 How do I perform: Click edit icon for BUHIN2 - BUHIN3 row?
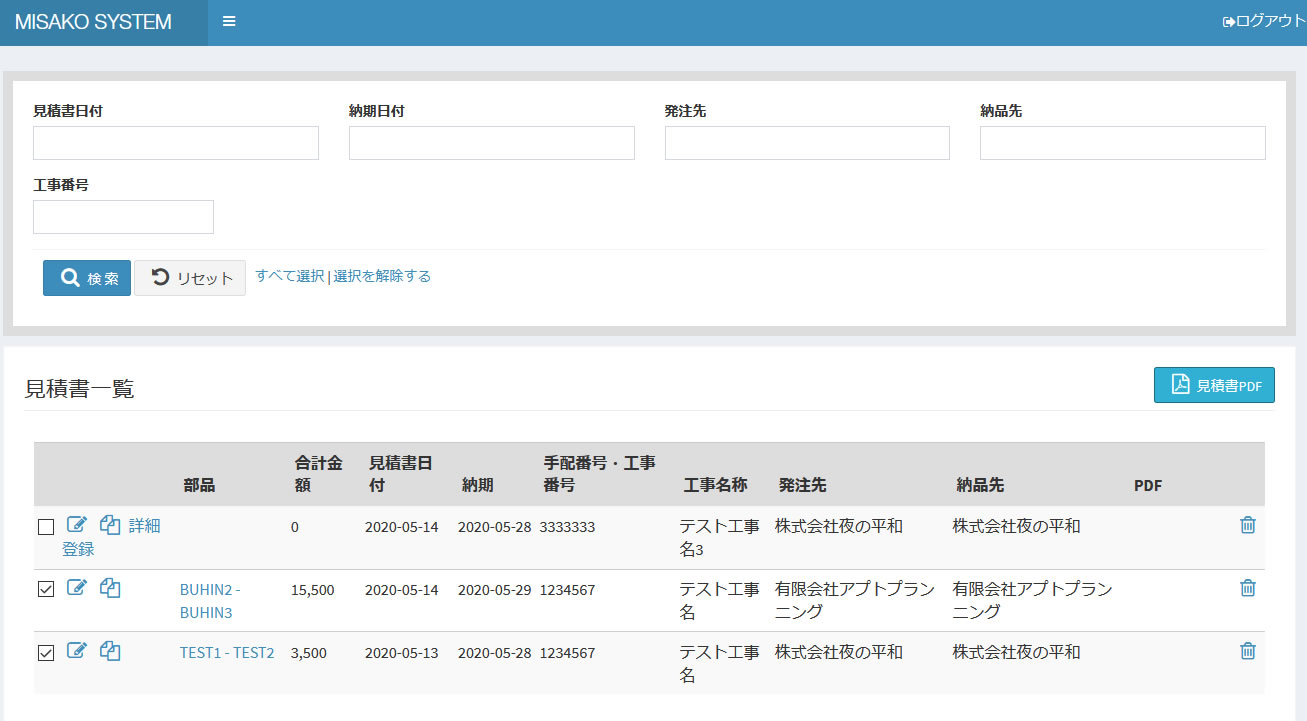[77, 588]
